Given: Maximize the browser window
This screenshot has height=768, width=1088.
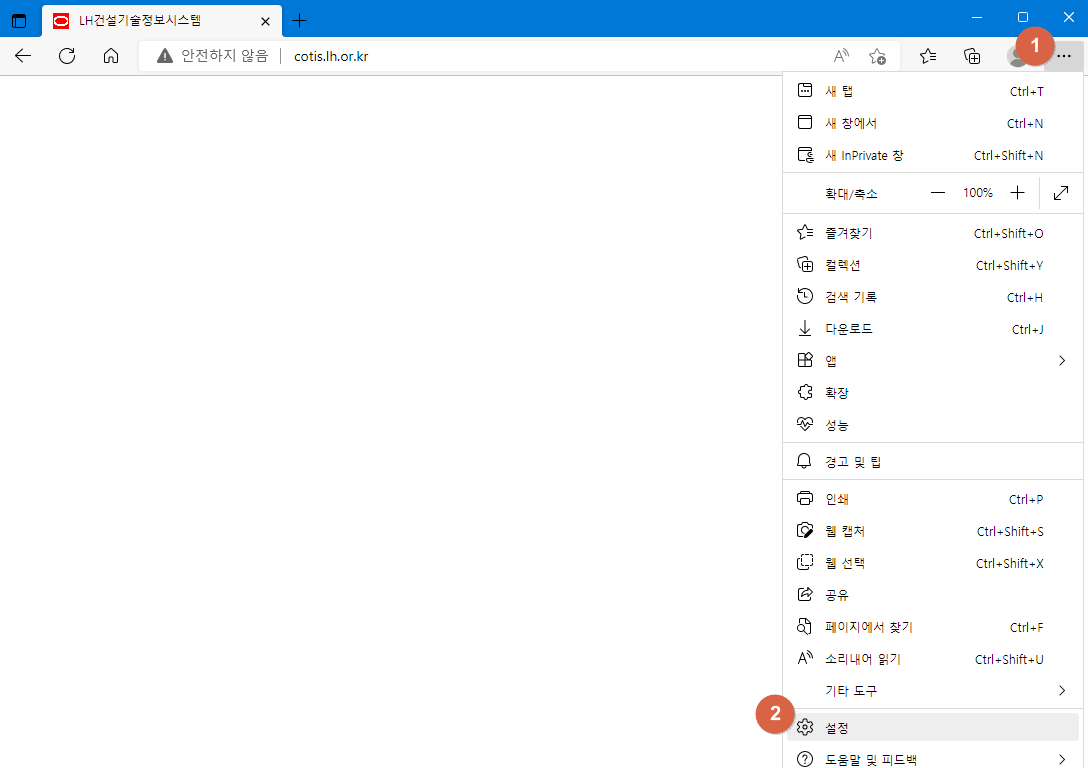Looking at the screenshot, I should point(1023,17).
